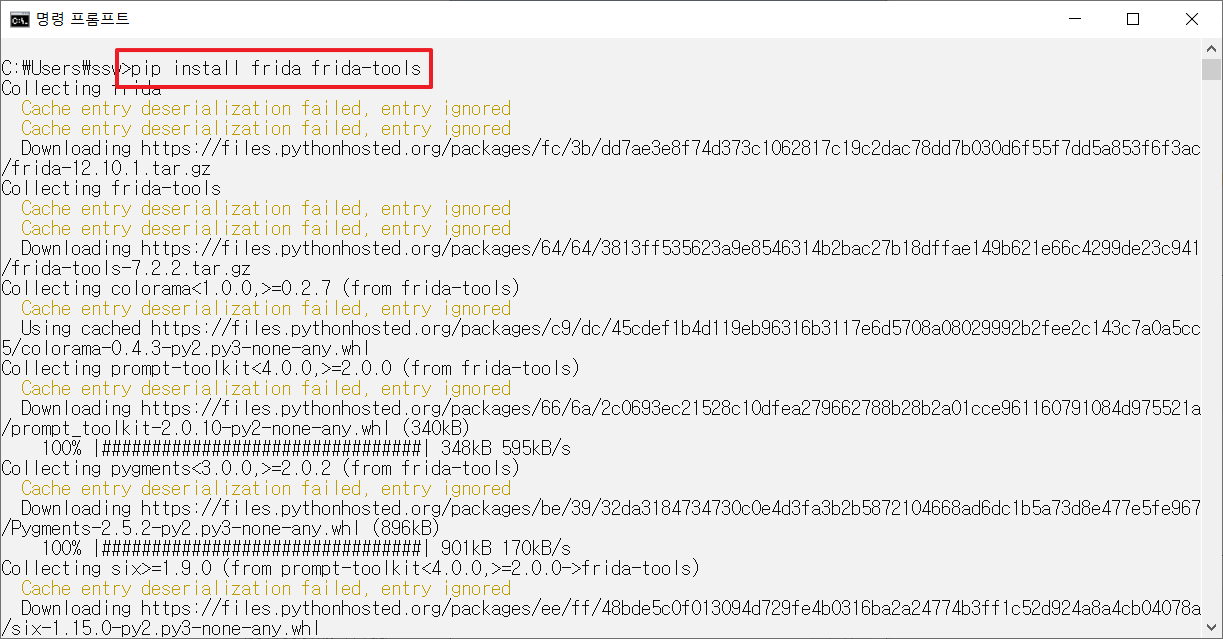Click the '명령 프롬프트' window title text
Image resolution: width=1223 pixels, height=639 pixels.
point(83,19)
